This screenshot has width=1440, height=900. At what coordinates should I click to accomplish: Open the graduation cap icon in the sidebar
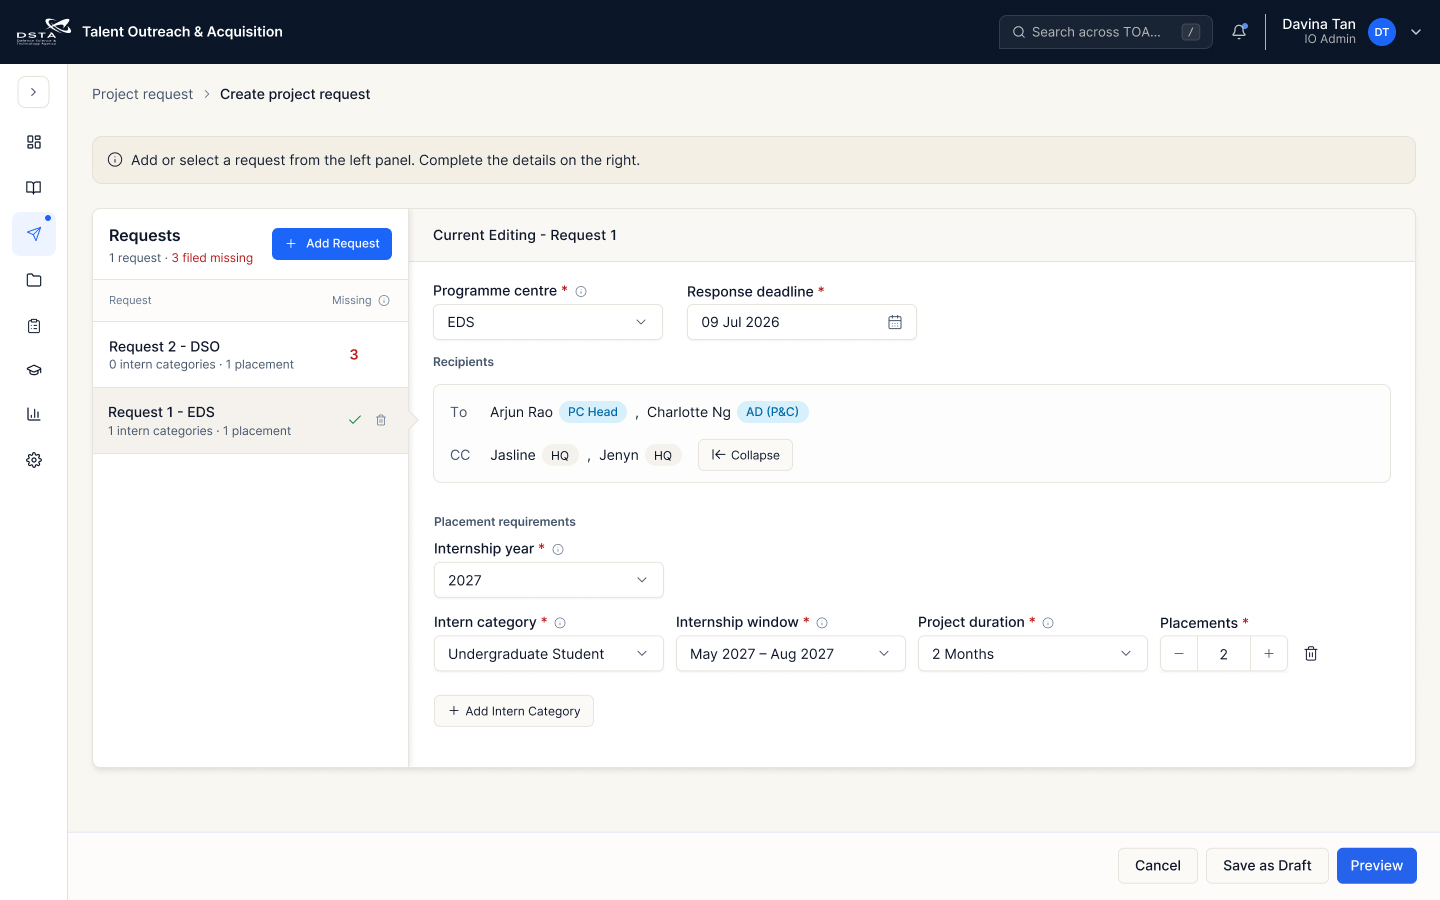pyautogui.click(x=34, y=370)
